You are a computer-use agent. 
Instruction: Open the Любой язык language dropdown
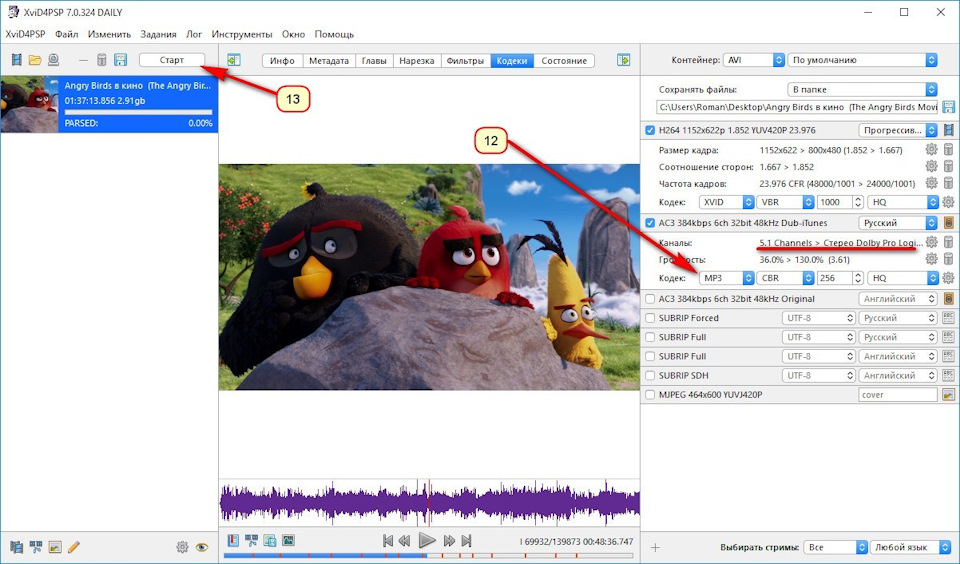(910, 547)
